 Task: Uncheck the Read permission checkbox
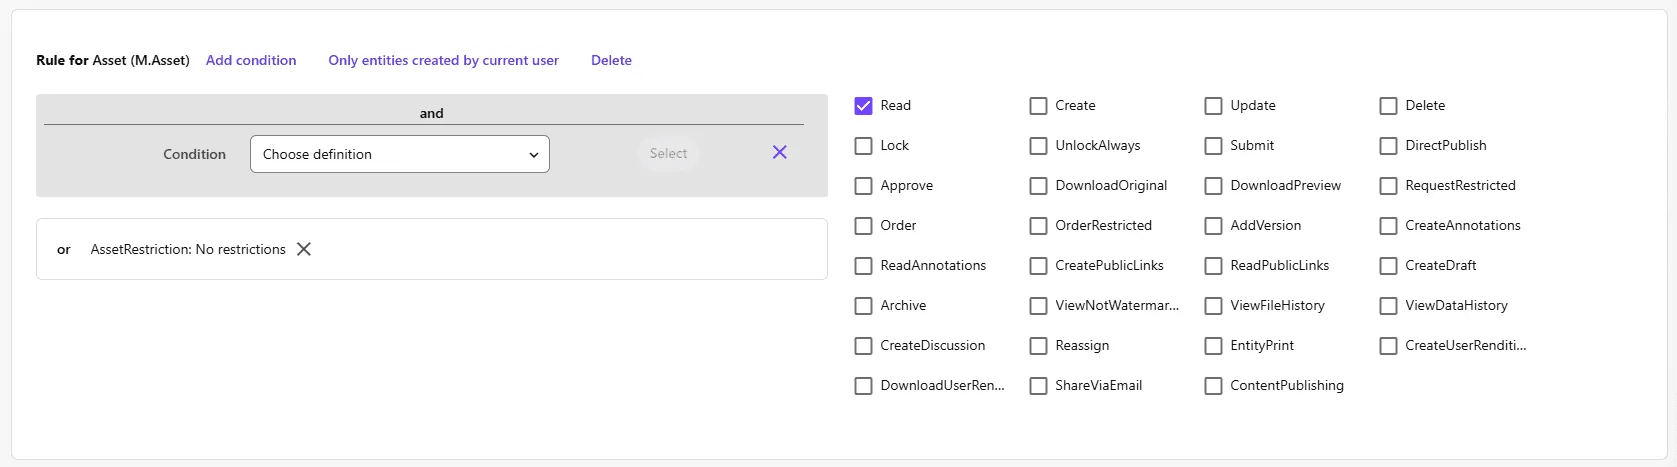tap(864, 106)
